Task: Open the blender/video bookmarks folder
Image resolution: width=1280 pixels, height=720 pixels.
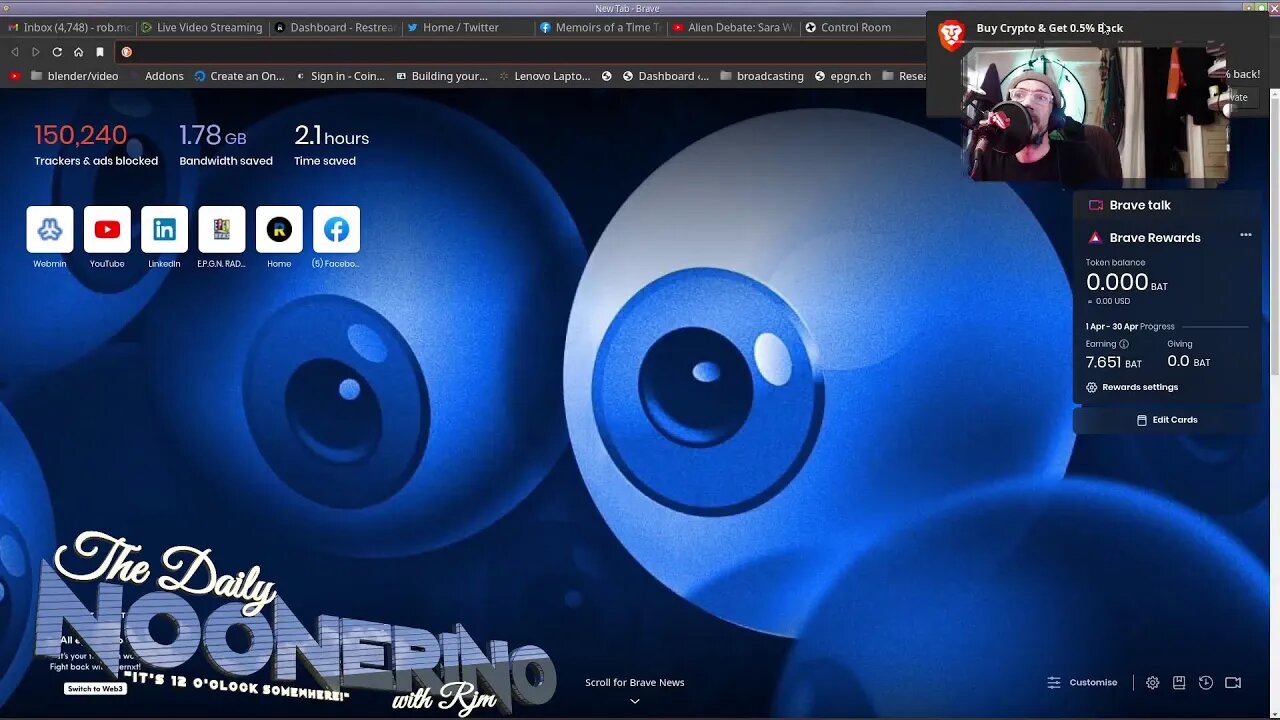Action: click(74, 76)
